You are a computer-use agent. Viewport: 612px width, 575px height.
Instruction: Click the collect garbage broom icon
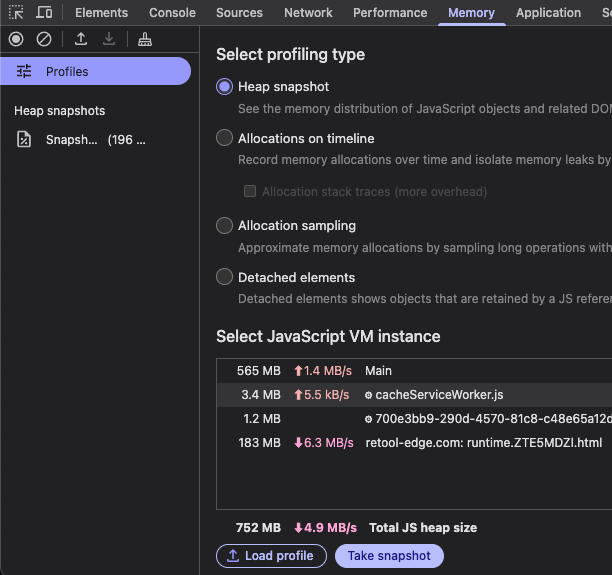pos(145,39)
